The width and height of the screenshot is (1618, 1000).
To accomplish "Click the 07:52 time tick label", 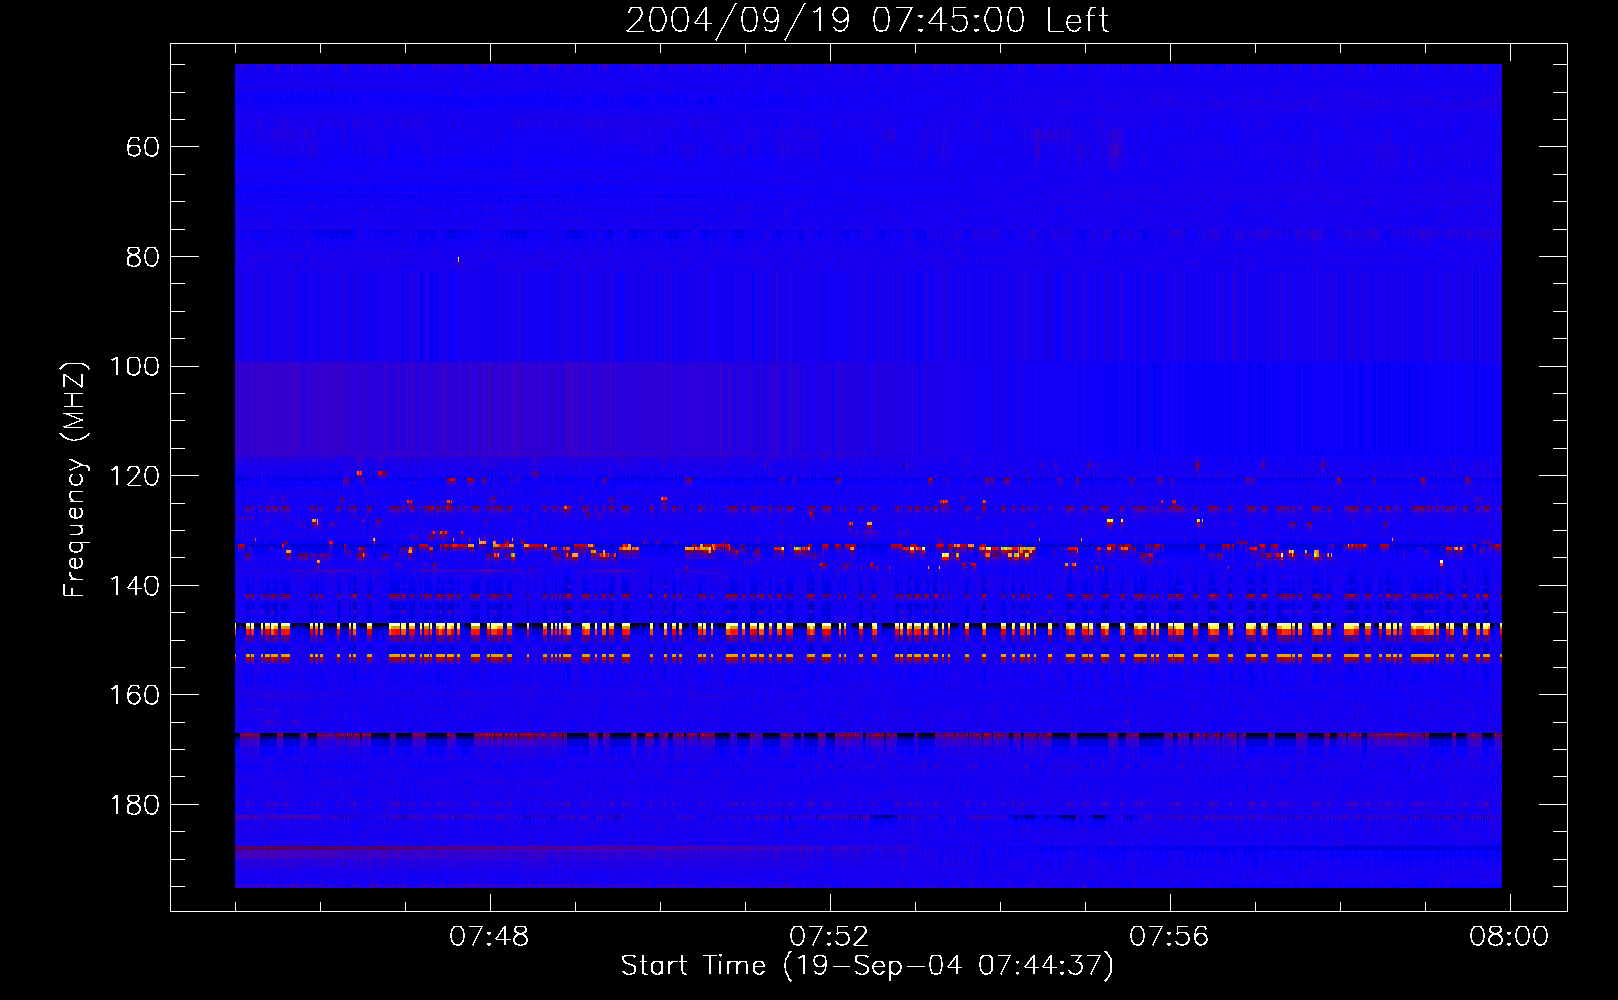I will pos(829,937).
